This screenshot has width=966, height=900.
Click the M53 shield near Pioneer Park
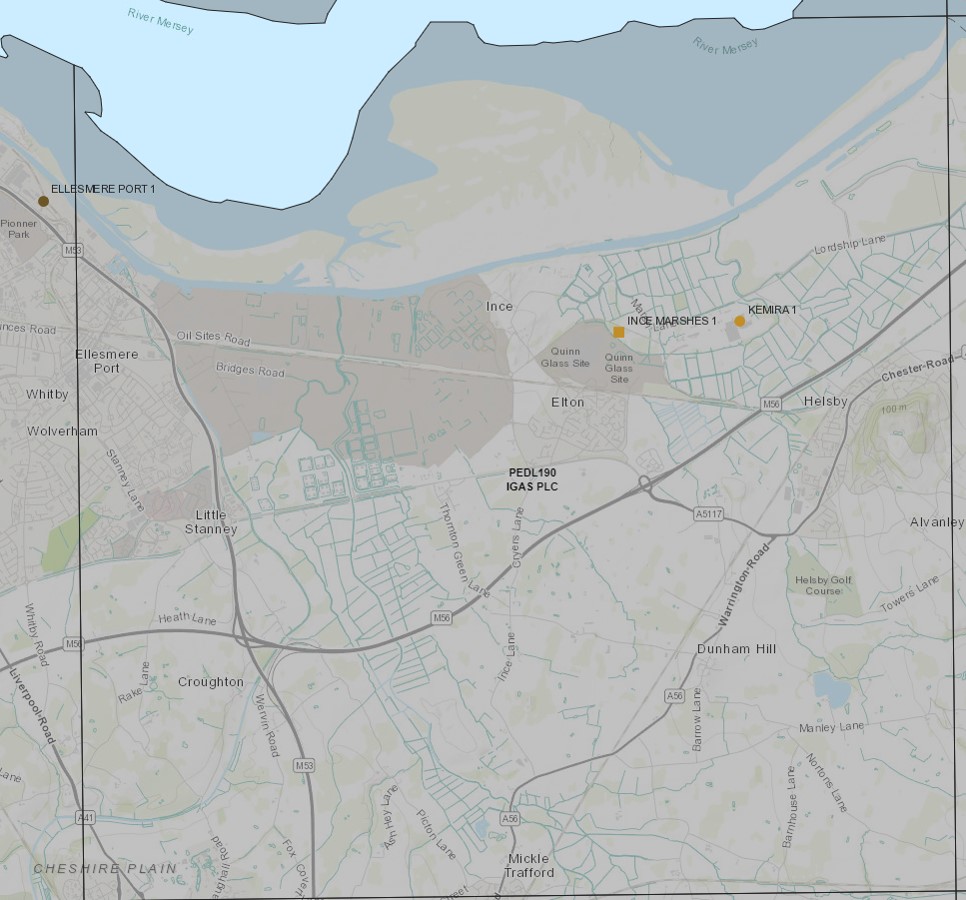[x=72, y=250]
